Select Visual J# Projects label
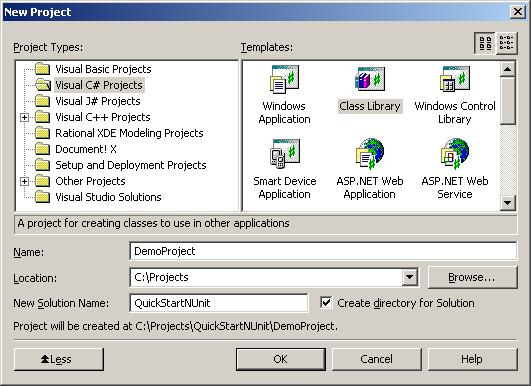Screen dimensions: 531x386 98,101
